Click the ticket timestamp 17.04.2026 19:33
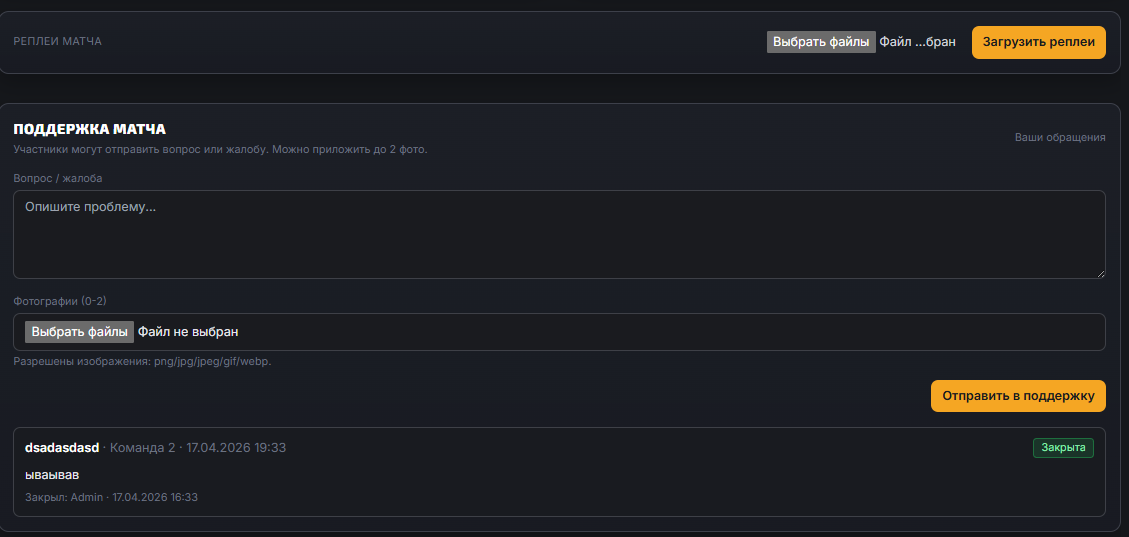This screenshot has height=537, width=1129. (x=236, y=448)
